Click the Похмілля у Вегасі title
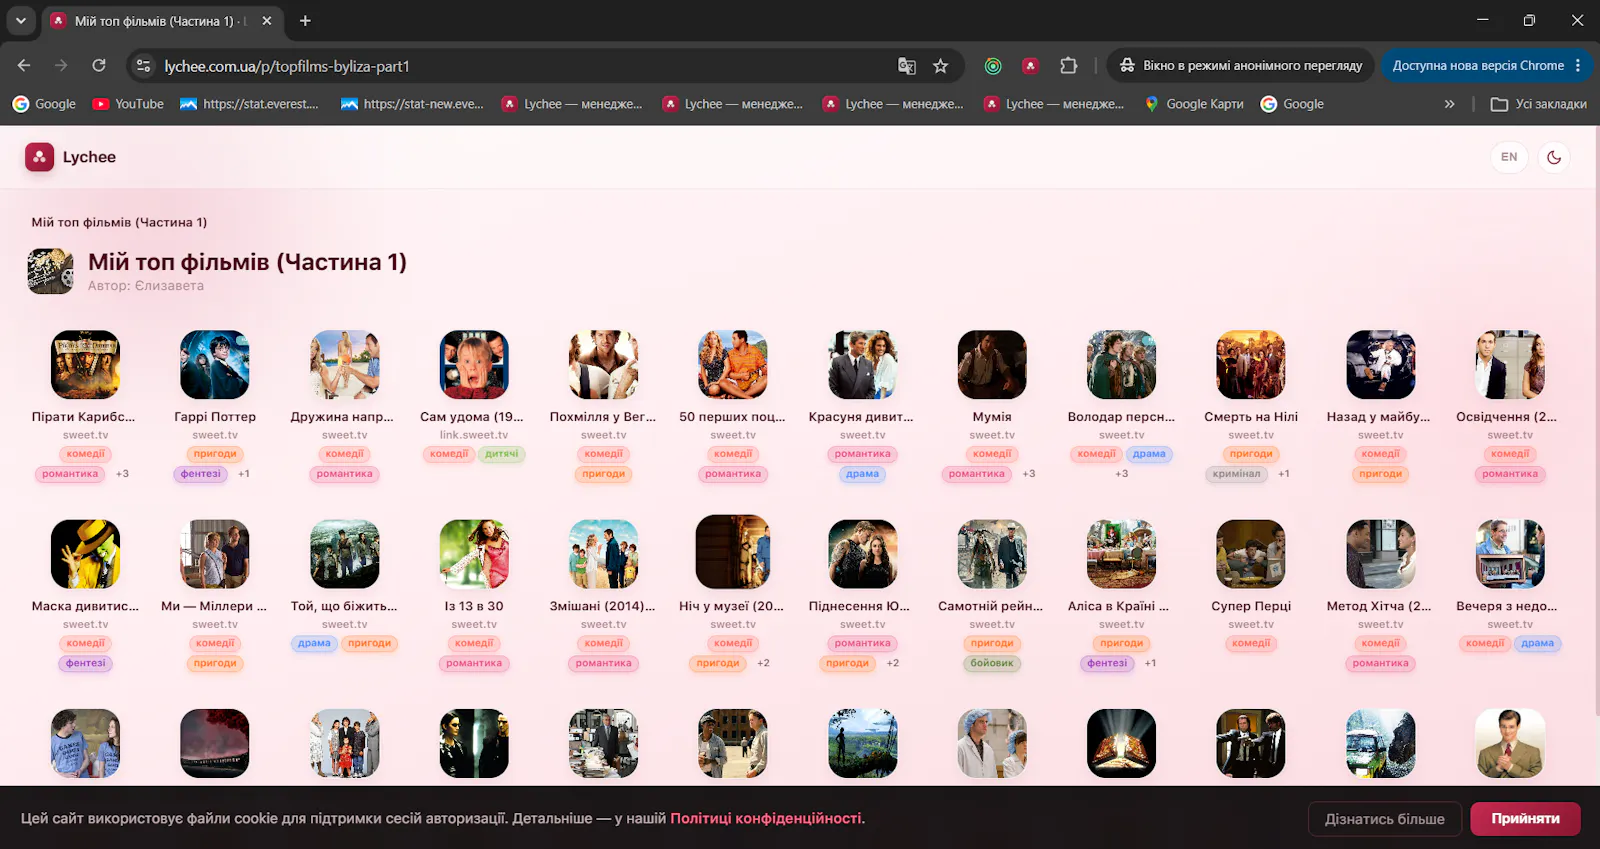The height and width of the screenshot is (849, 1600). (x=603, y=417)
